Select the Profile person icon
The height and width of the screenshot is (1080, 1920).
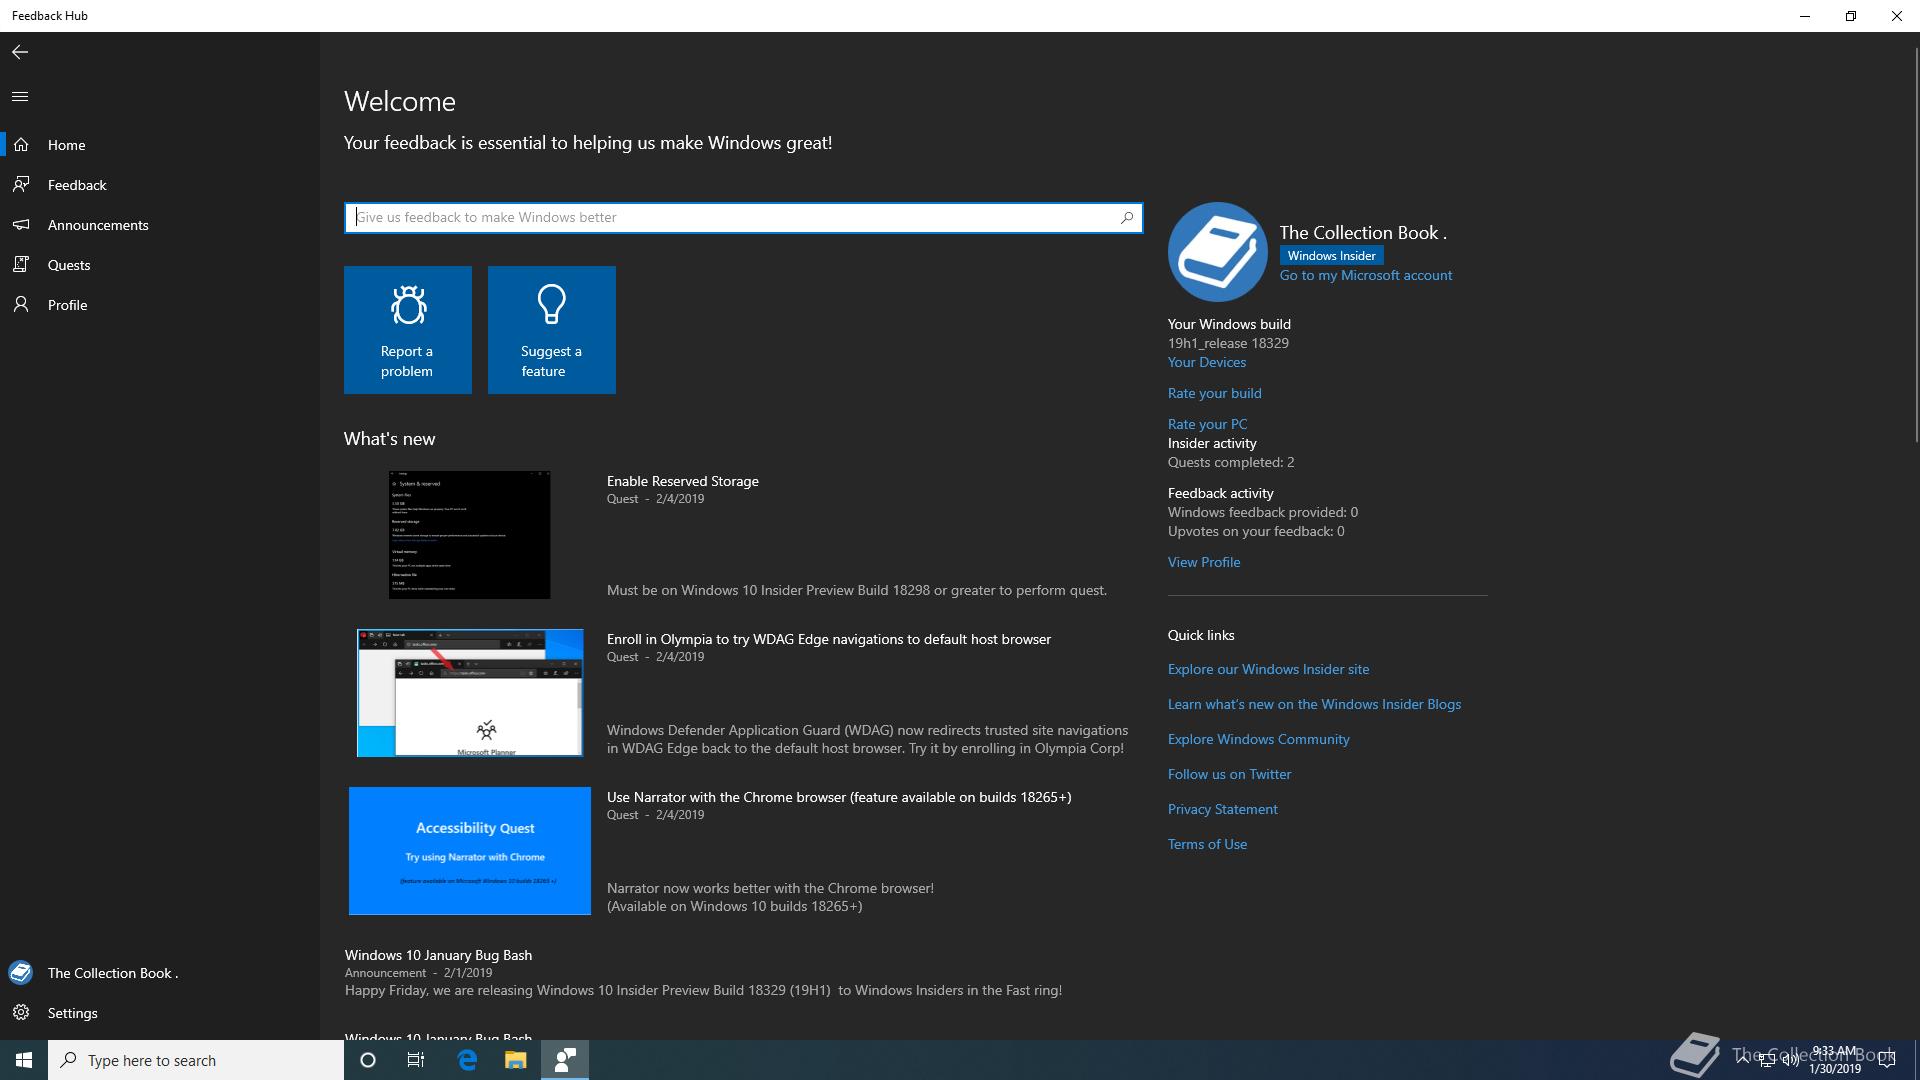click(x=21, y=305)
